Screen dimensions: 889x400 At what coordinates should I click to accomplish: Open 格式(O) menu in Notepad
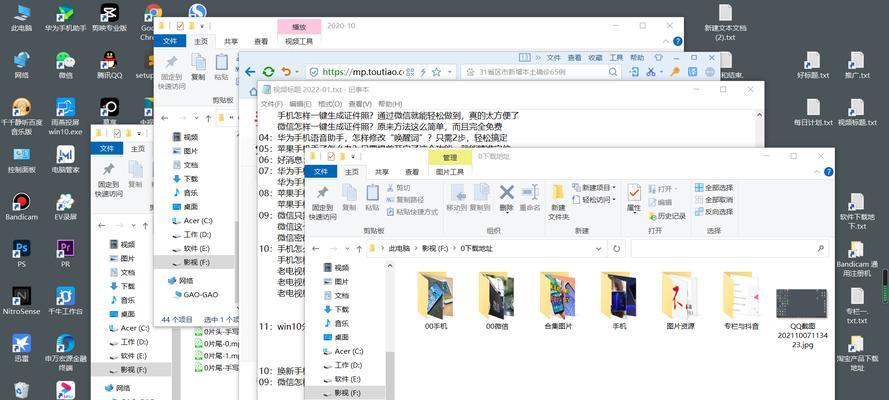[x=329, y=104]
